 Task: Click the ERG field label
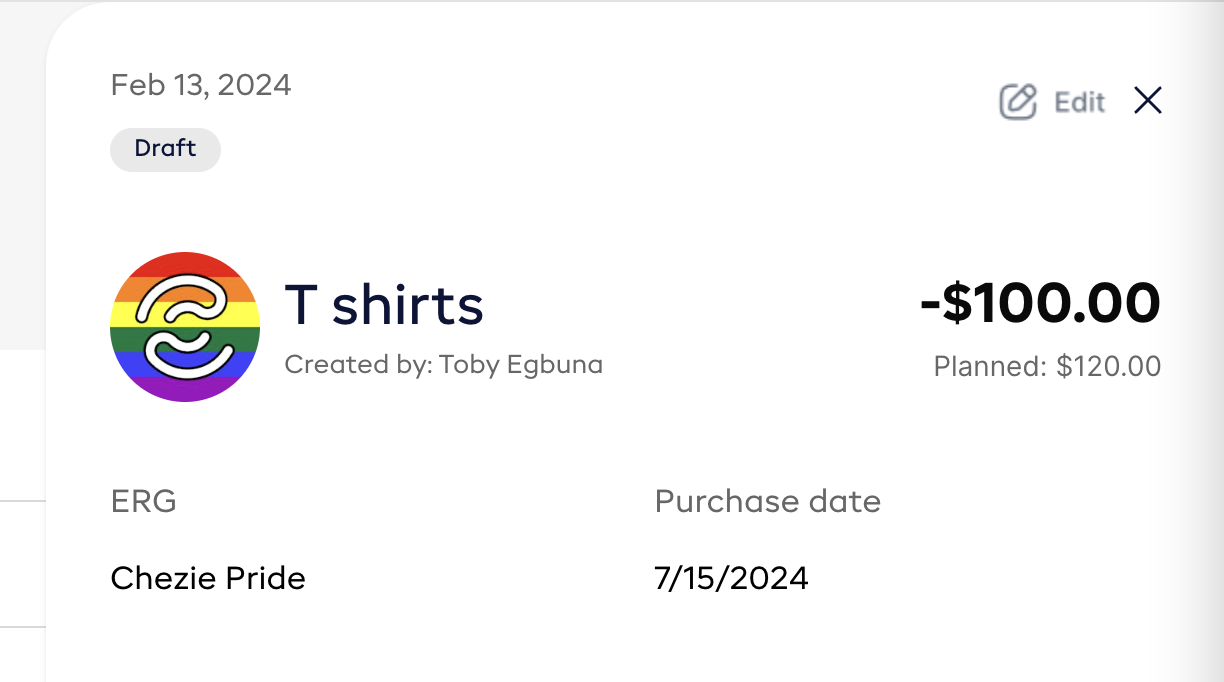[x=143, y=501]
